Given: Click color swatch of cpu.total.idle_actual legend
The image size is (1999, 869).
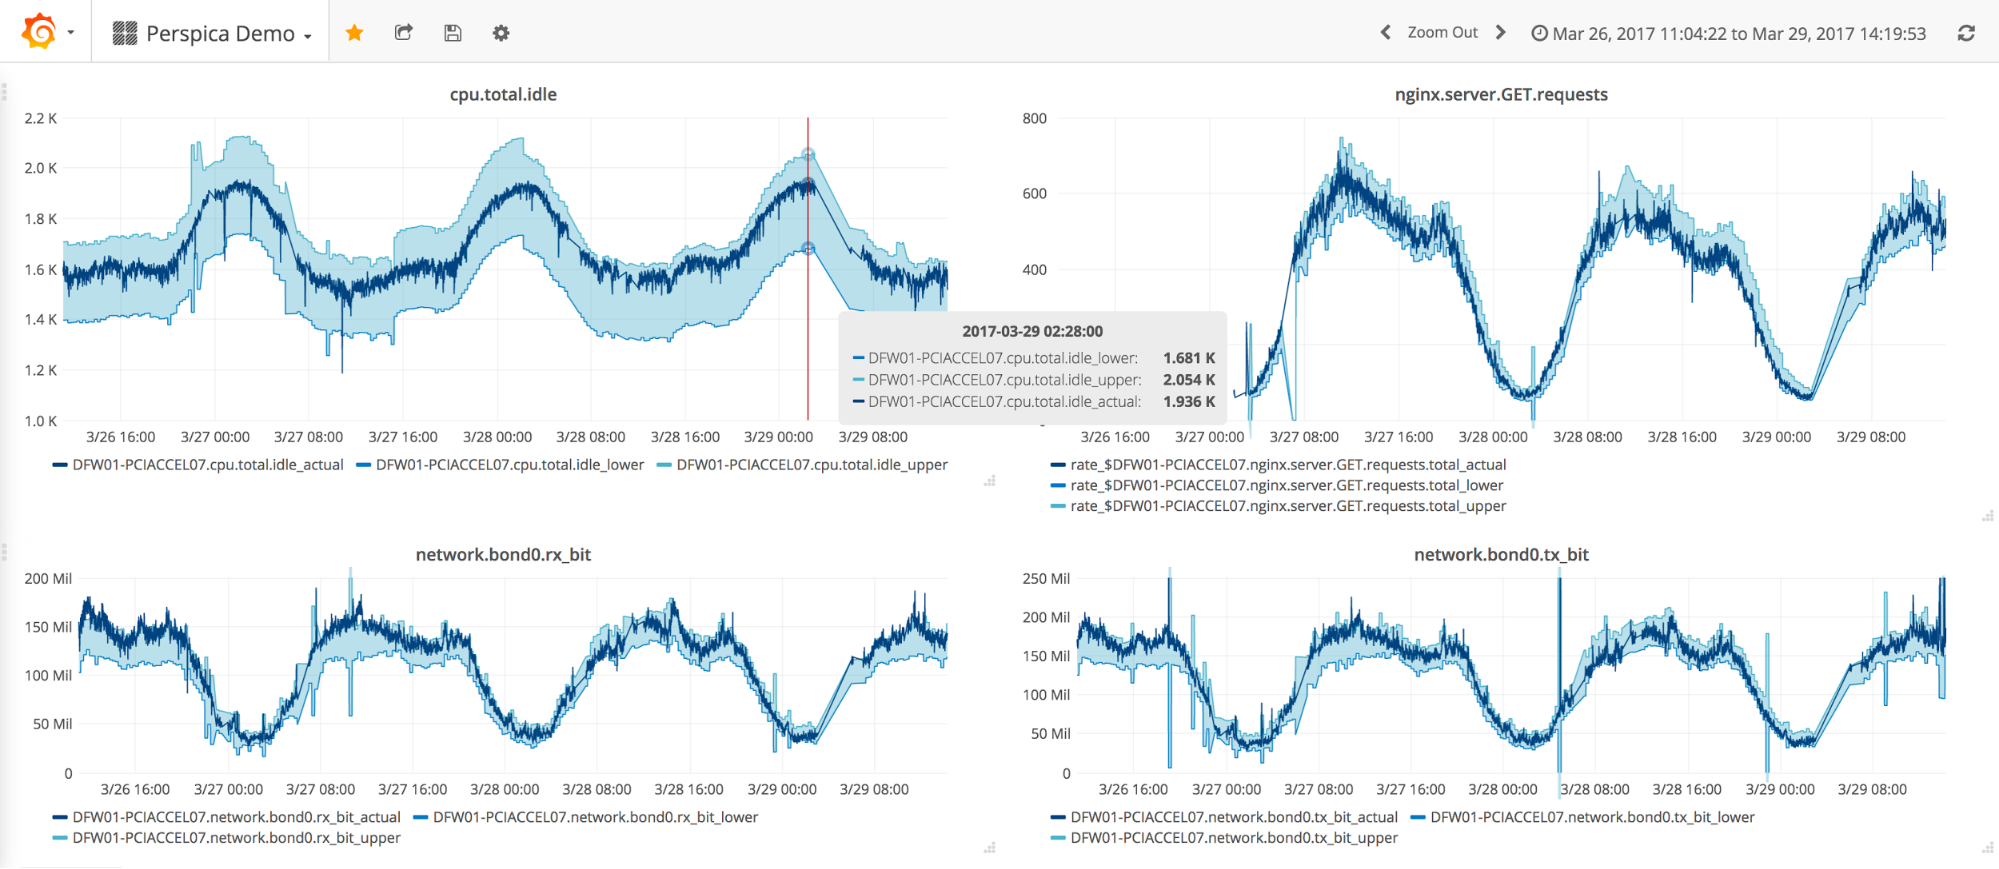Looking at the screenshot, I should click(x=60, y=465).
